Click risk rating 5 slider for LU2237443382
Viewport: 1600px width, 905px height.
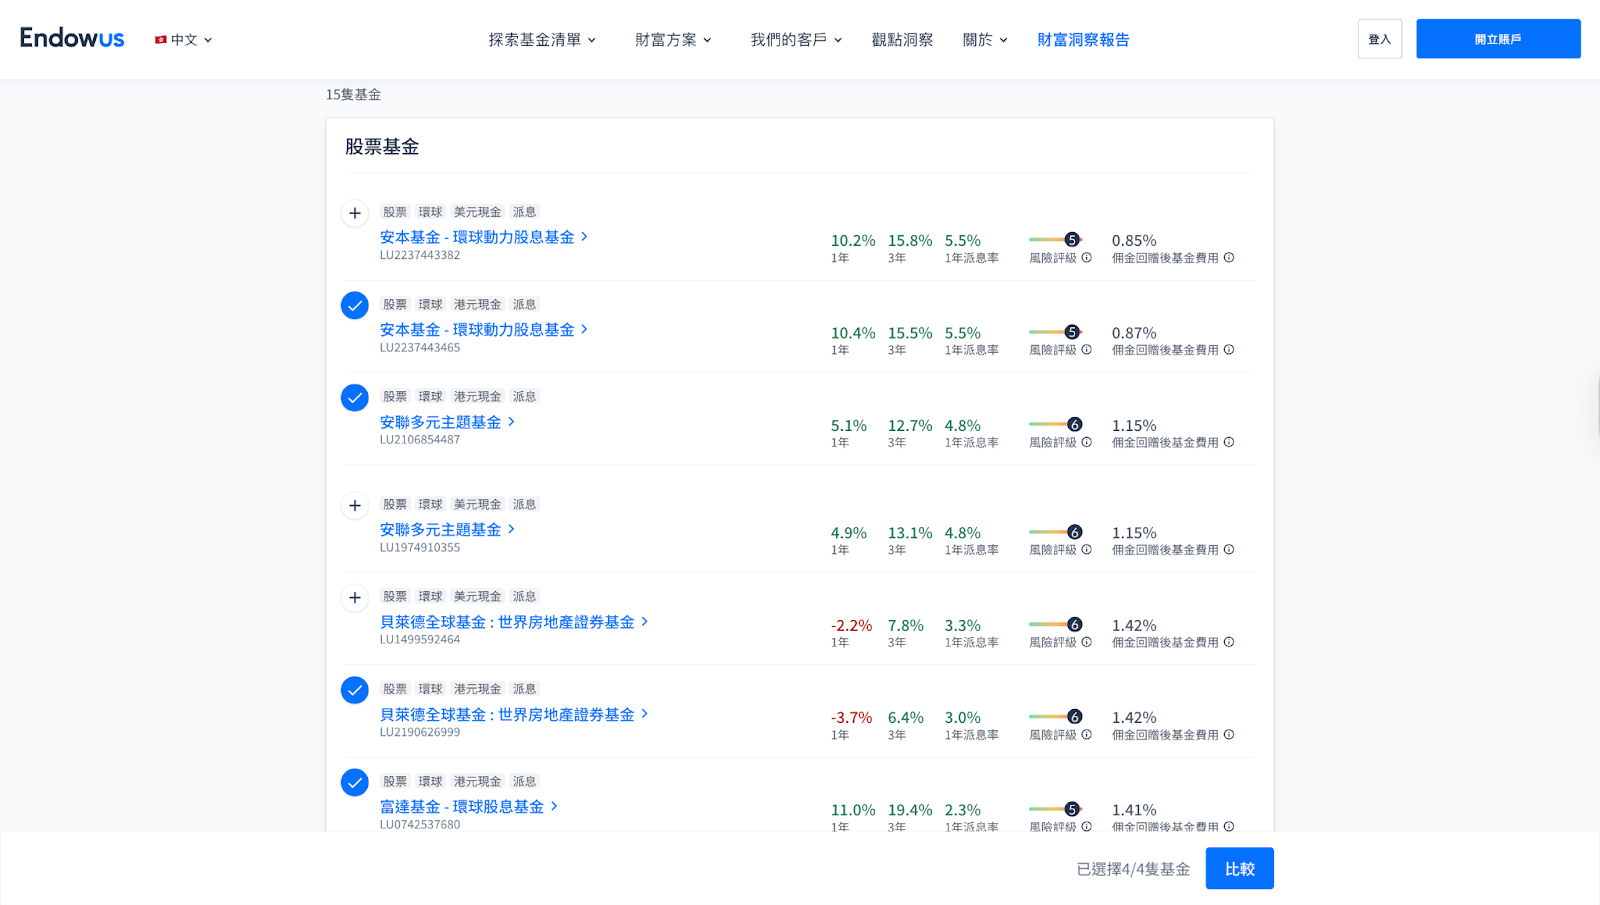1056,240
